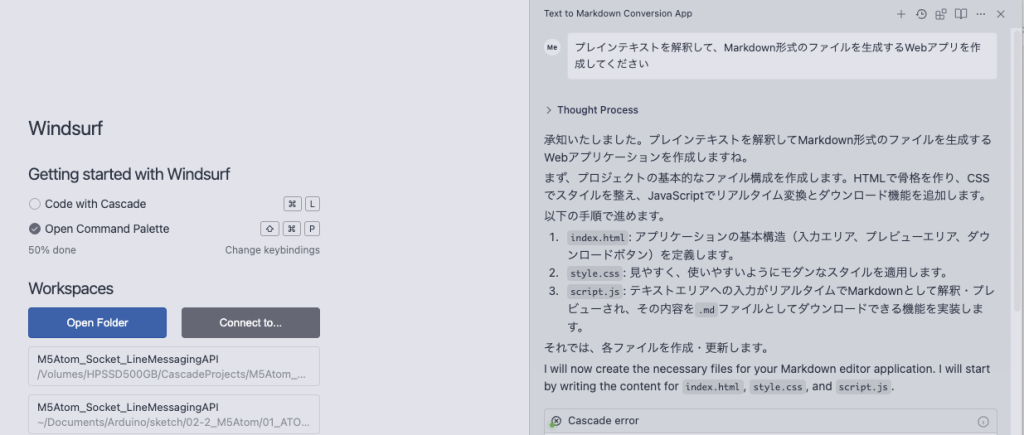Click the Me avatar beside the prompt
The width and height of the screenshot is (1024, 435).
click(552, 47)
